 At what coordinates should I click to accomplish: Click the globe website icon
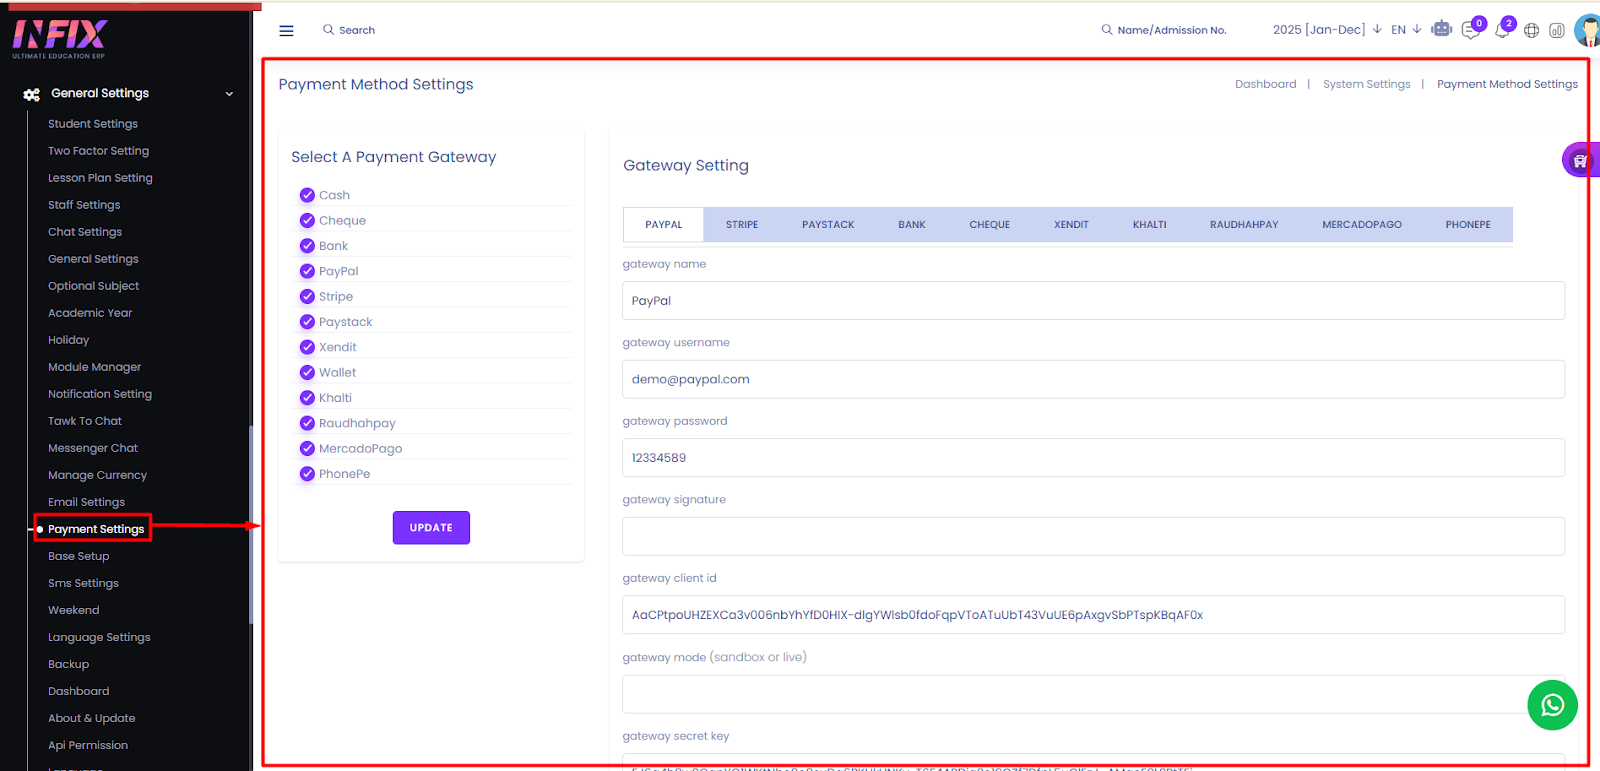click(x=1531, y=30)
